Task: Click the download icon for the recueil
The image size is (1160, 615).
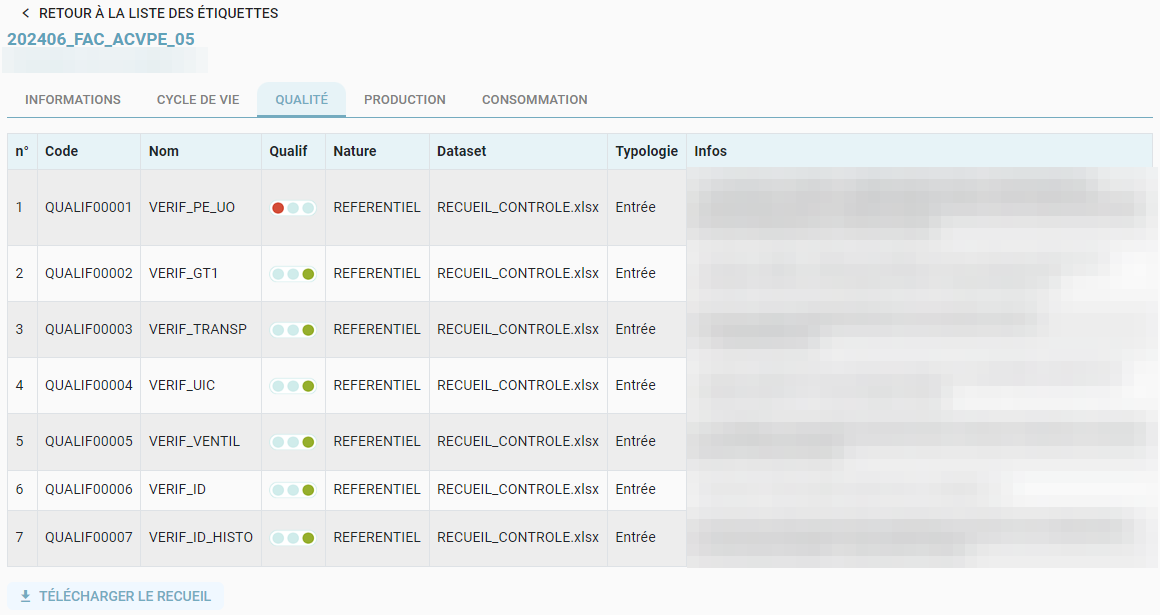Action: [x=25, y=596]
